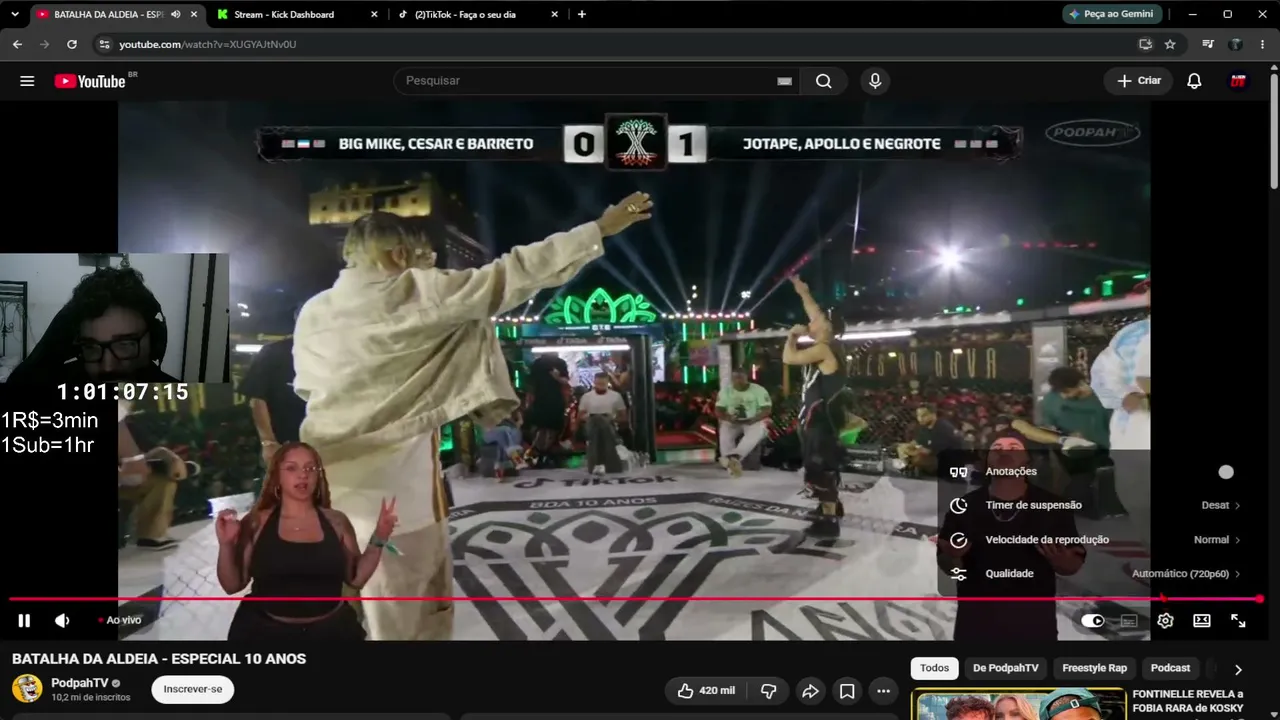The height and width of the screenshot is (720, 1280).
Task: Enter fullscreen mode
Action: tap(1238, 621)
